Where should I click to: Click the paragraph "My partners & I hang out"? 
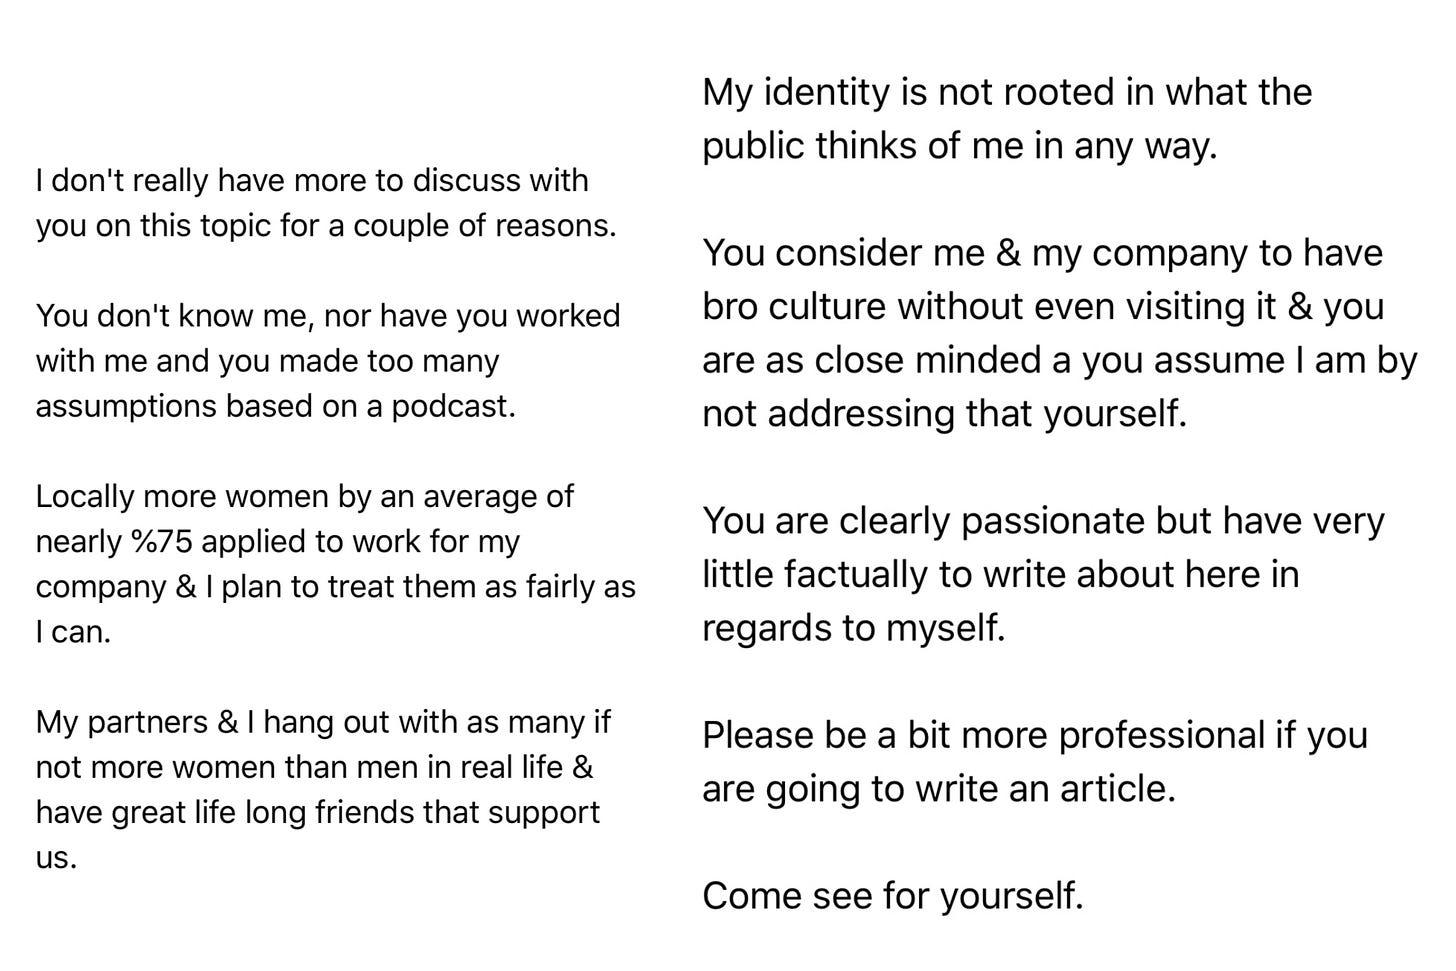coord(323,790)
